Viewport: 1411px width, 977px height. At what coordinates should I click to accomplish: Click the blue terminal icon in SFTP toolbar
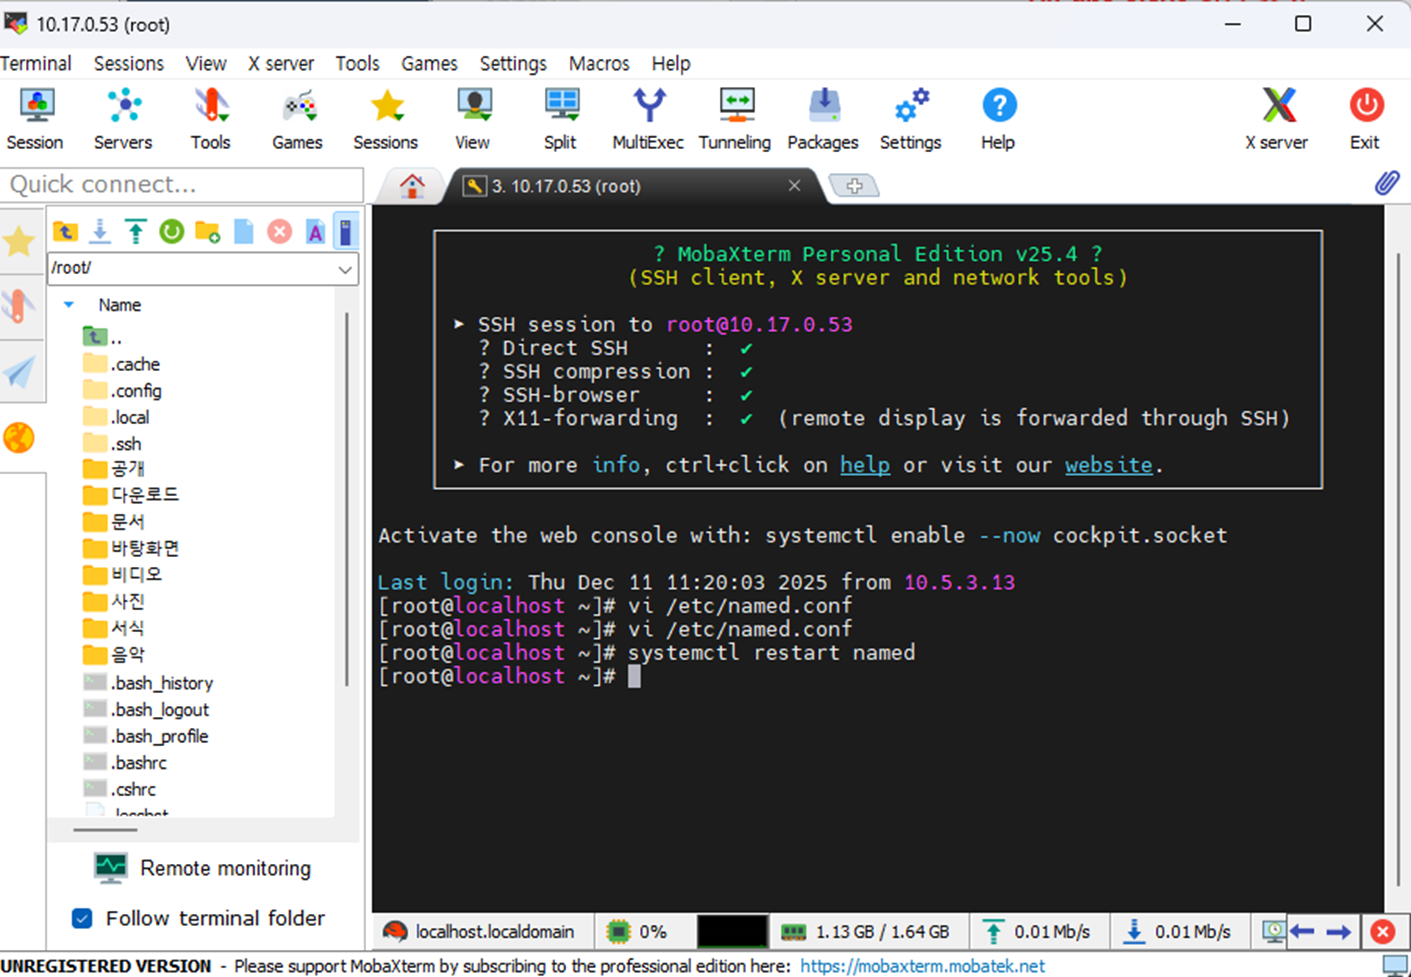pyautogui.click(x=345, y=232)
